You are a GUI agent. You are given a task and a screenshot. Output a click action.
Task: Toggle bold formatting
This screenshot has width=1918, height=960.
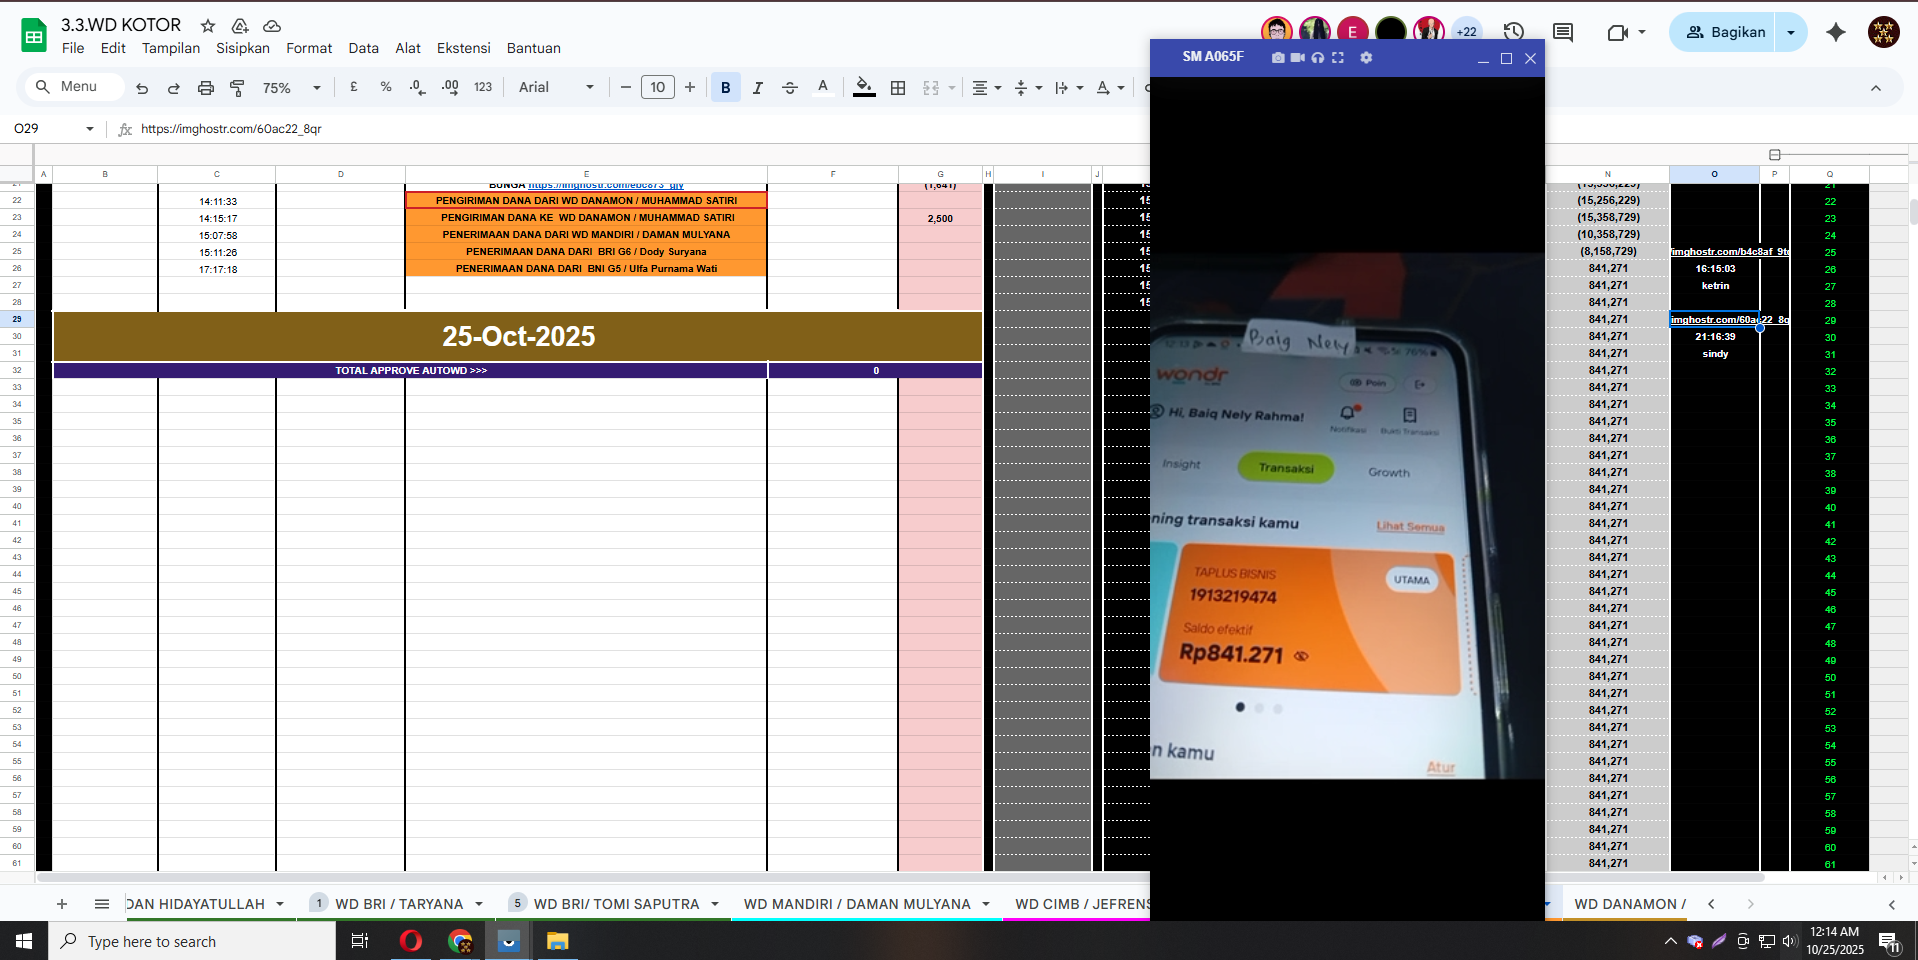point(726,88)
